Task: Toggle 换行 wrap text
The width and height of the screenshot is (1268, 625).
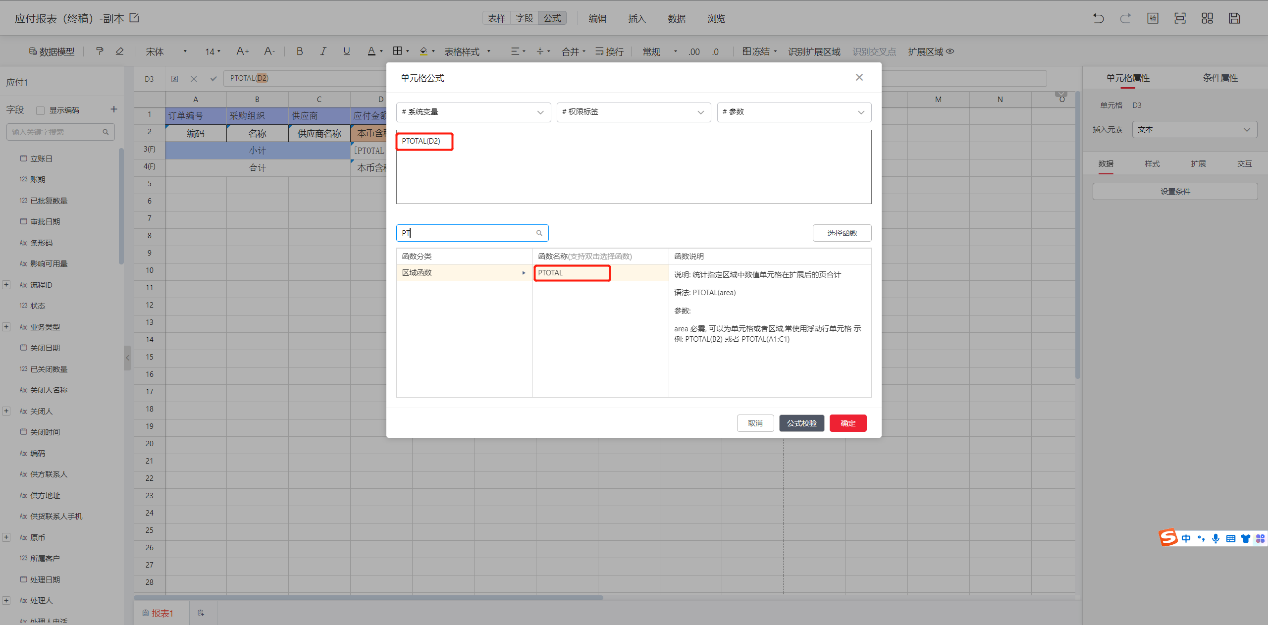Action: [609, 51]
